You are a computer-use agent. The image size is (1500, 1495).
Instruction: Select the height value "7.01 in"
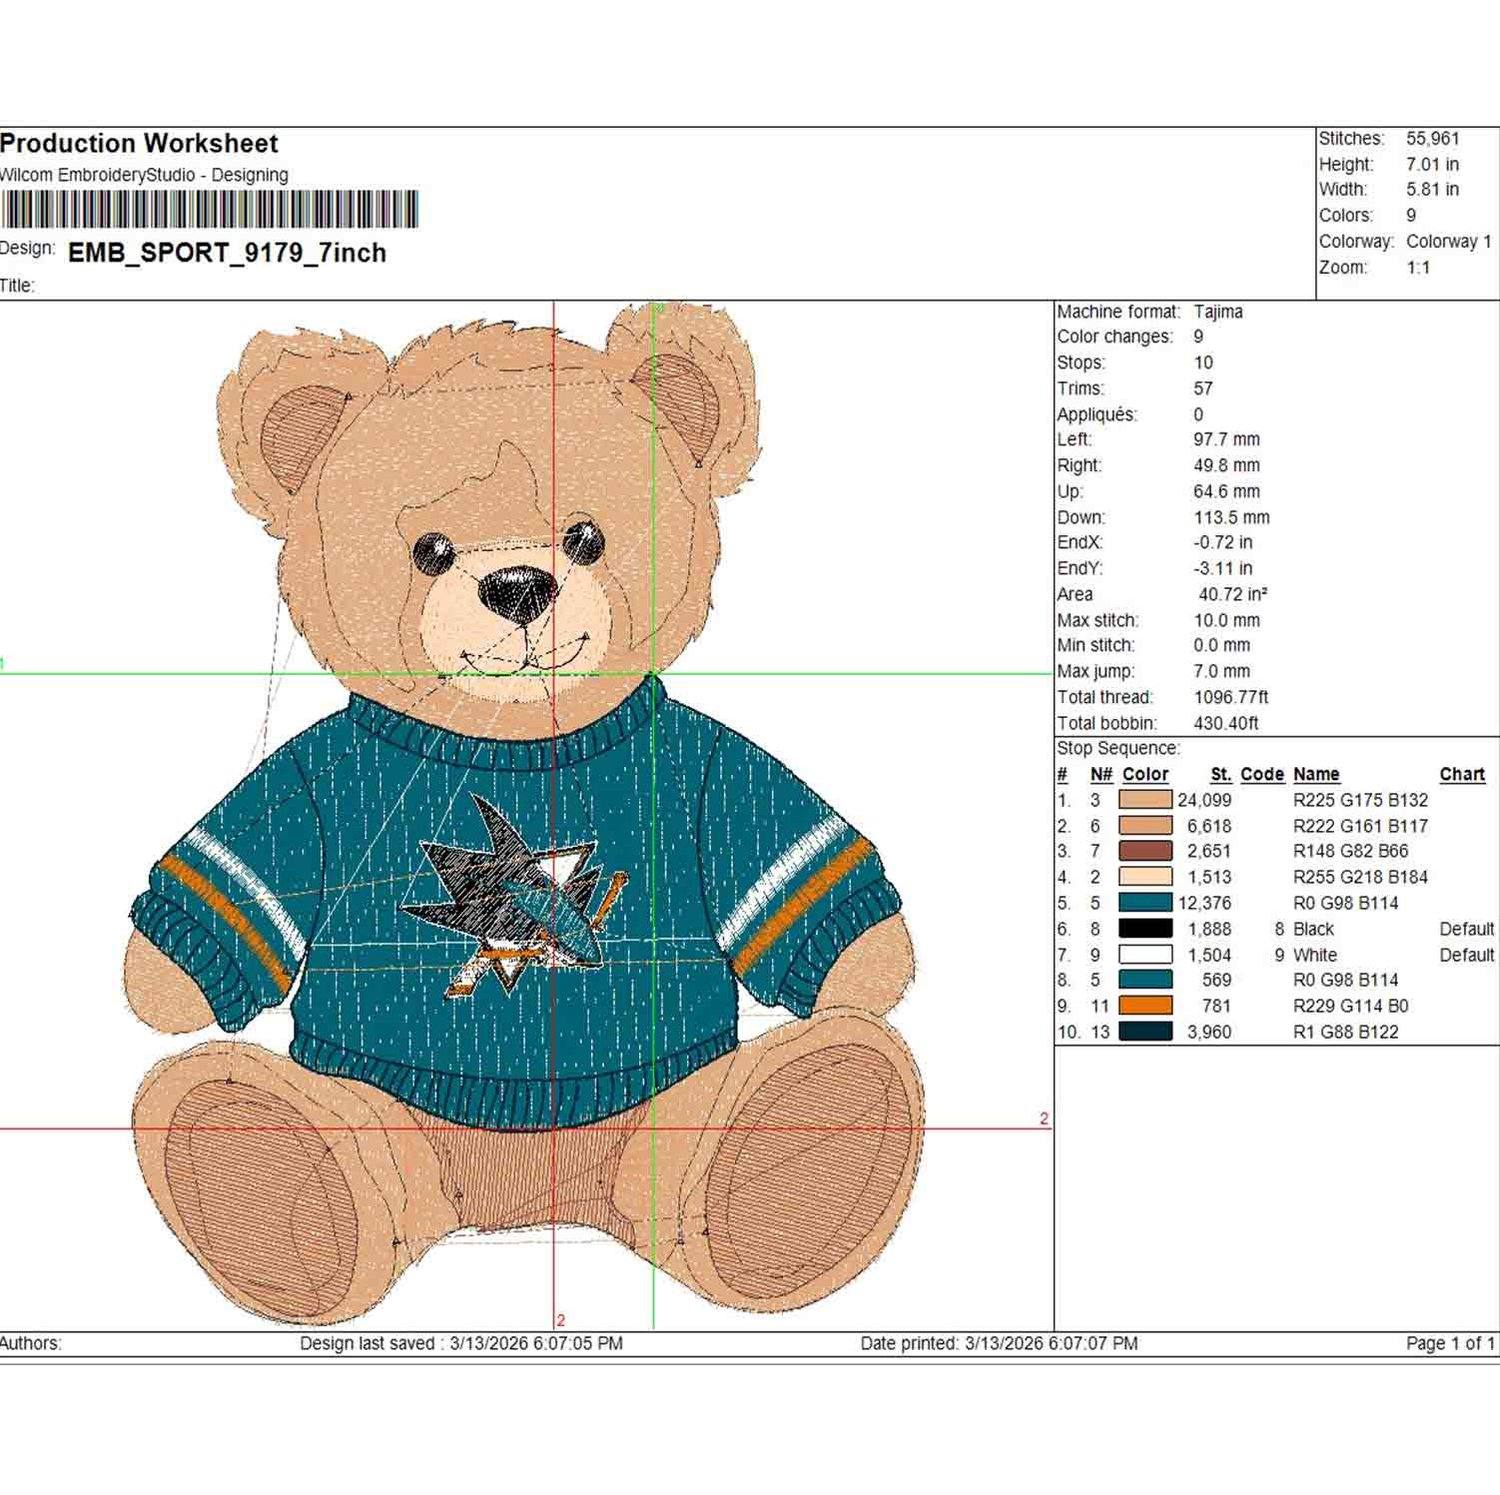click(x=1432, y=165)
